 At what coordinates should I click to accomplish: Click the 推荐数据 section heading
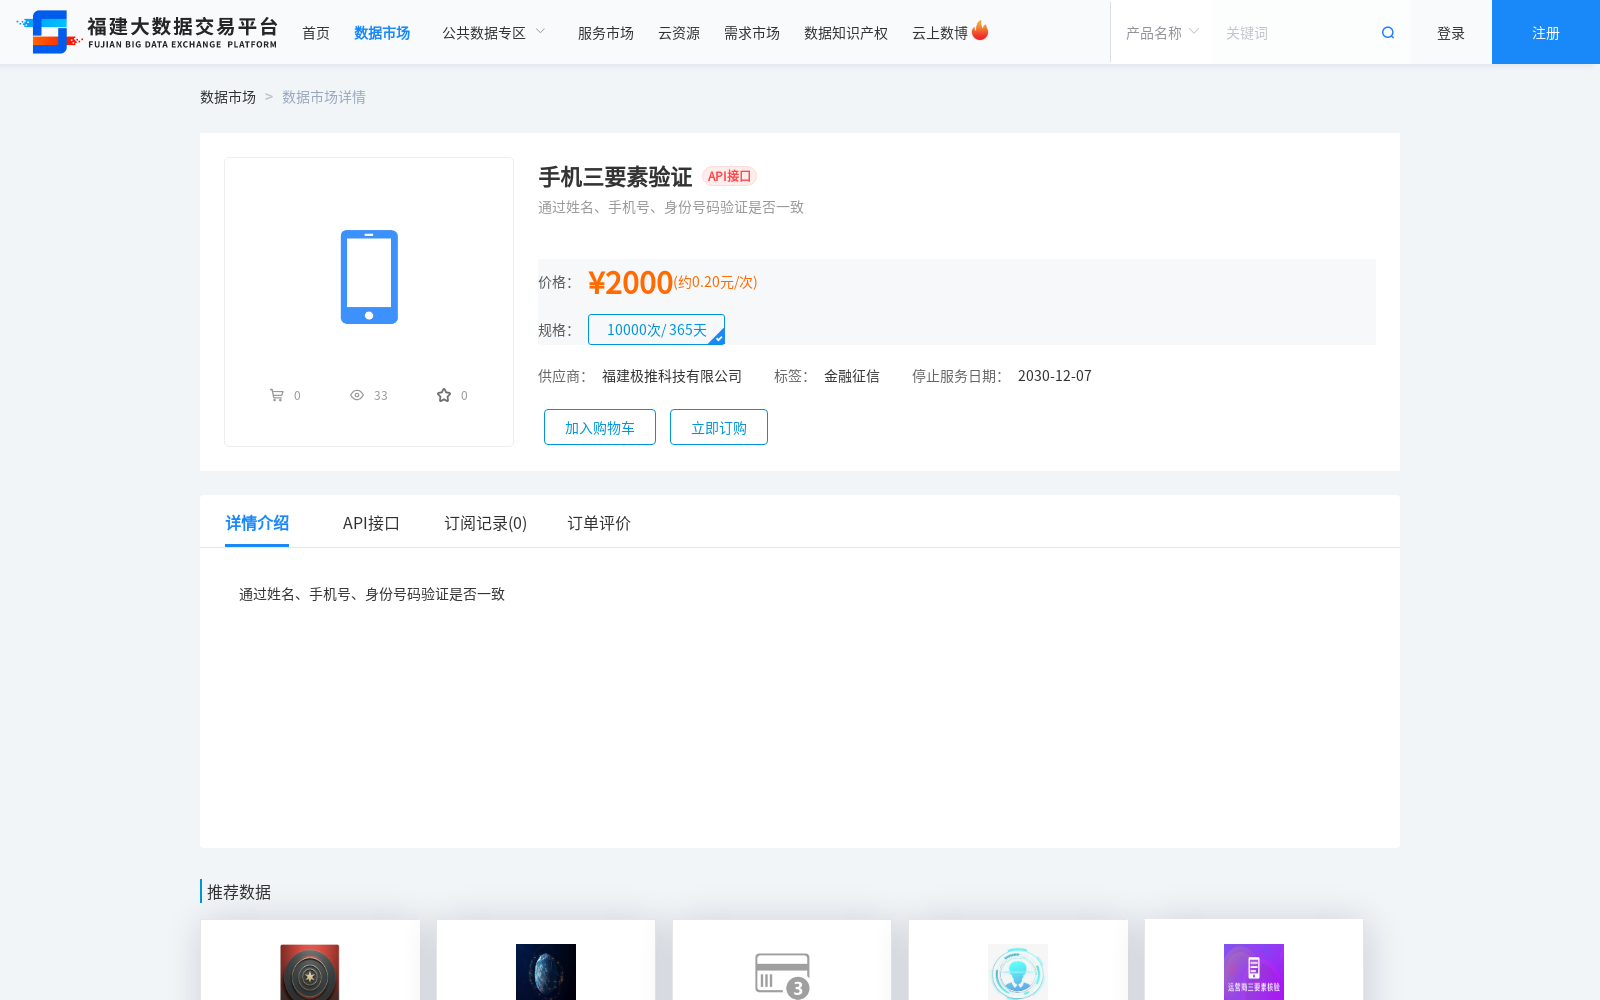(239, 892)
